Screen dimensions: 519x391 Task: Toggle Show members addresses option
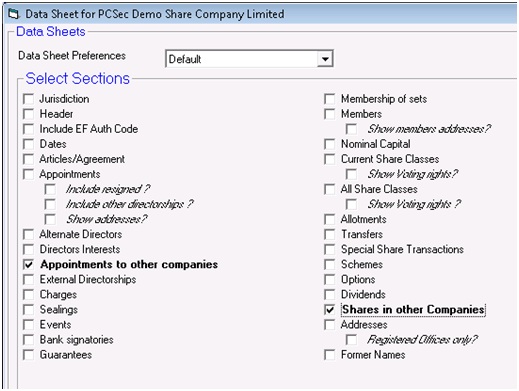point(351,129)
